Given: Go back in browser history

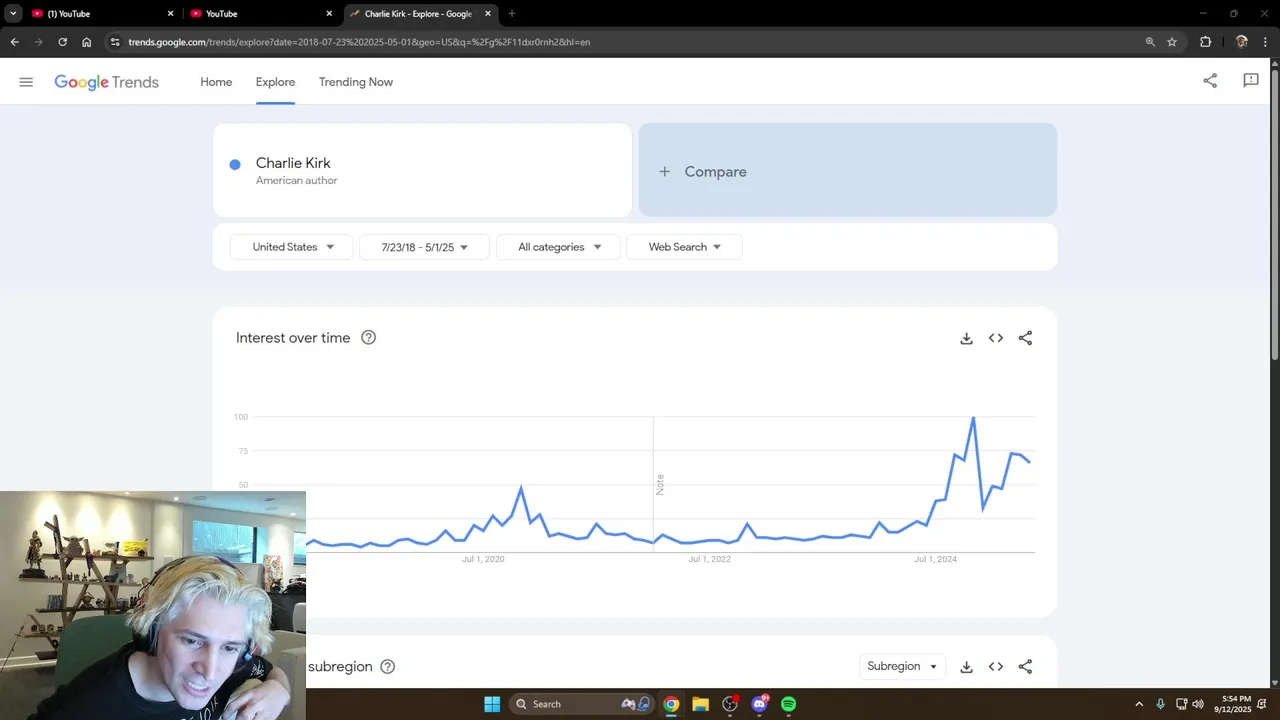Looking at the screenshot, I should pyautogui.click(x=15, y=42).
